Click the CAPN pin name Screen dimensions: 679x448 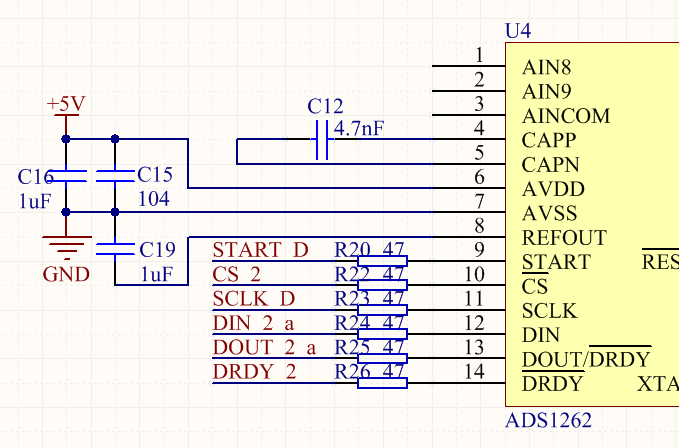551,165
